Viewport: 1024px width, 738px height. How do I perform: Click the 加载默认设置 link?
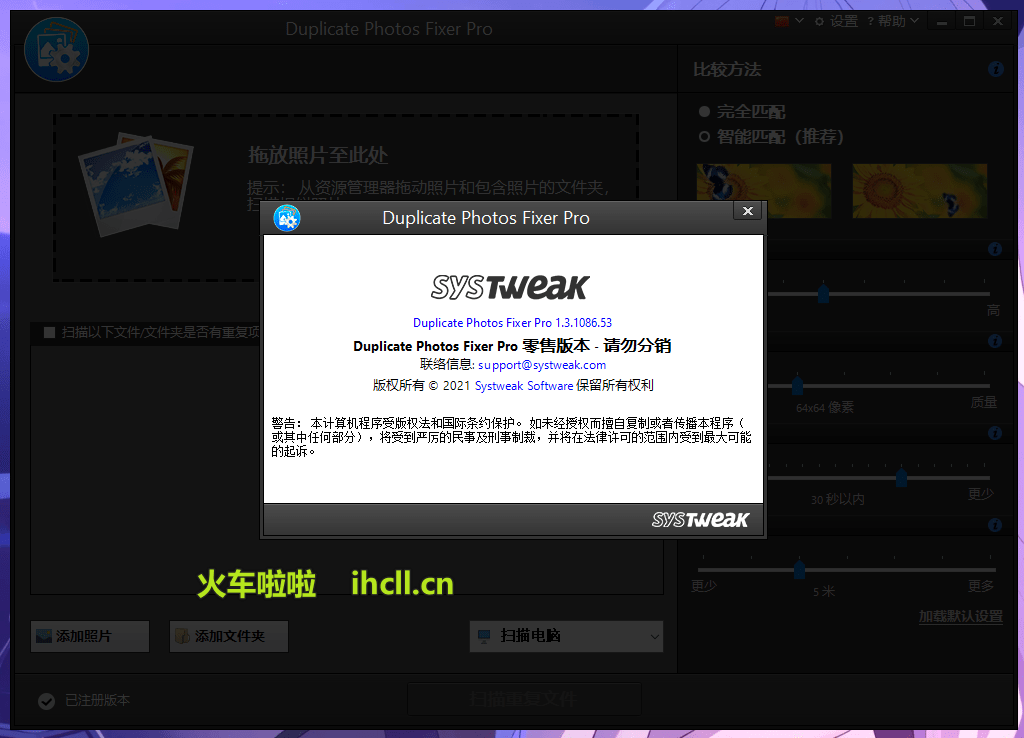coord(960,617)
